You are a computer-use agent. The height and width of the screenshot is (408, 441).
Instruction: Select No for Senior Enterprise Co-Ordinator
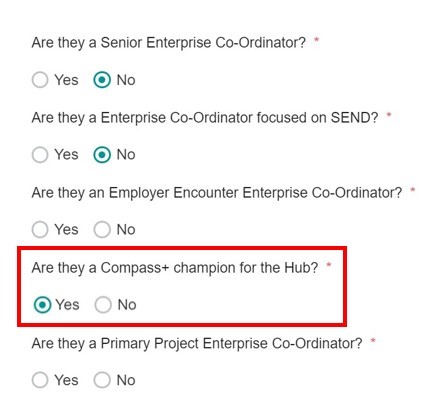(102, 80)
